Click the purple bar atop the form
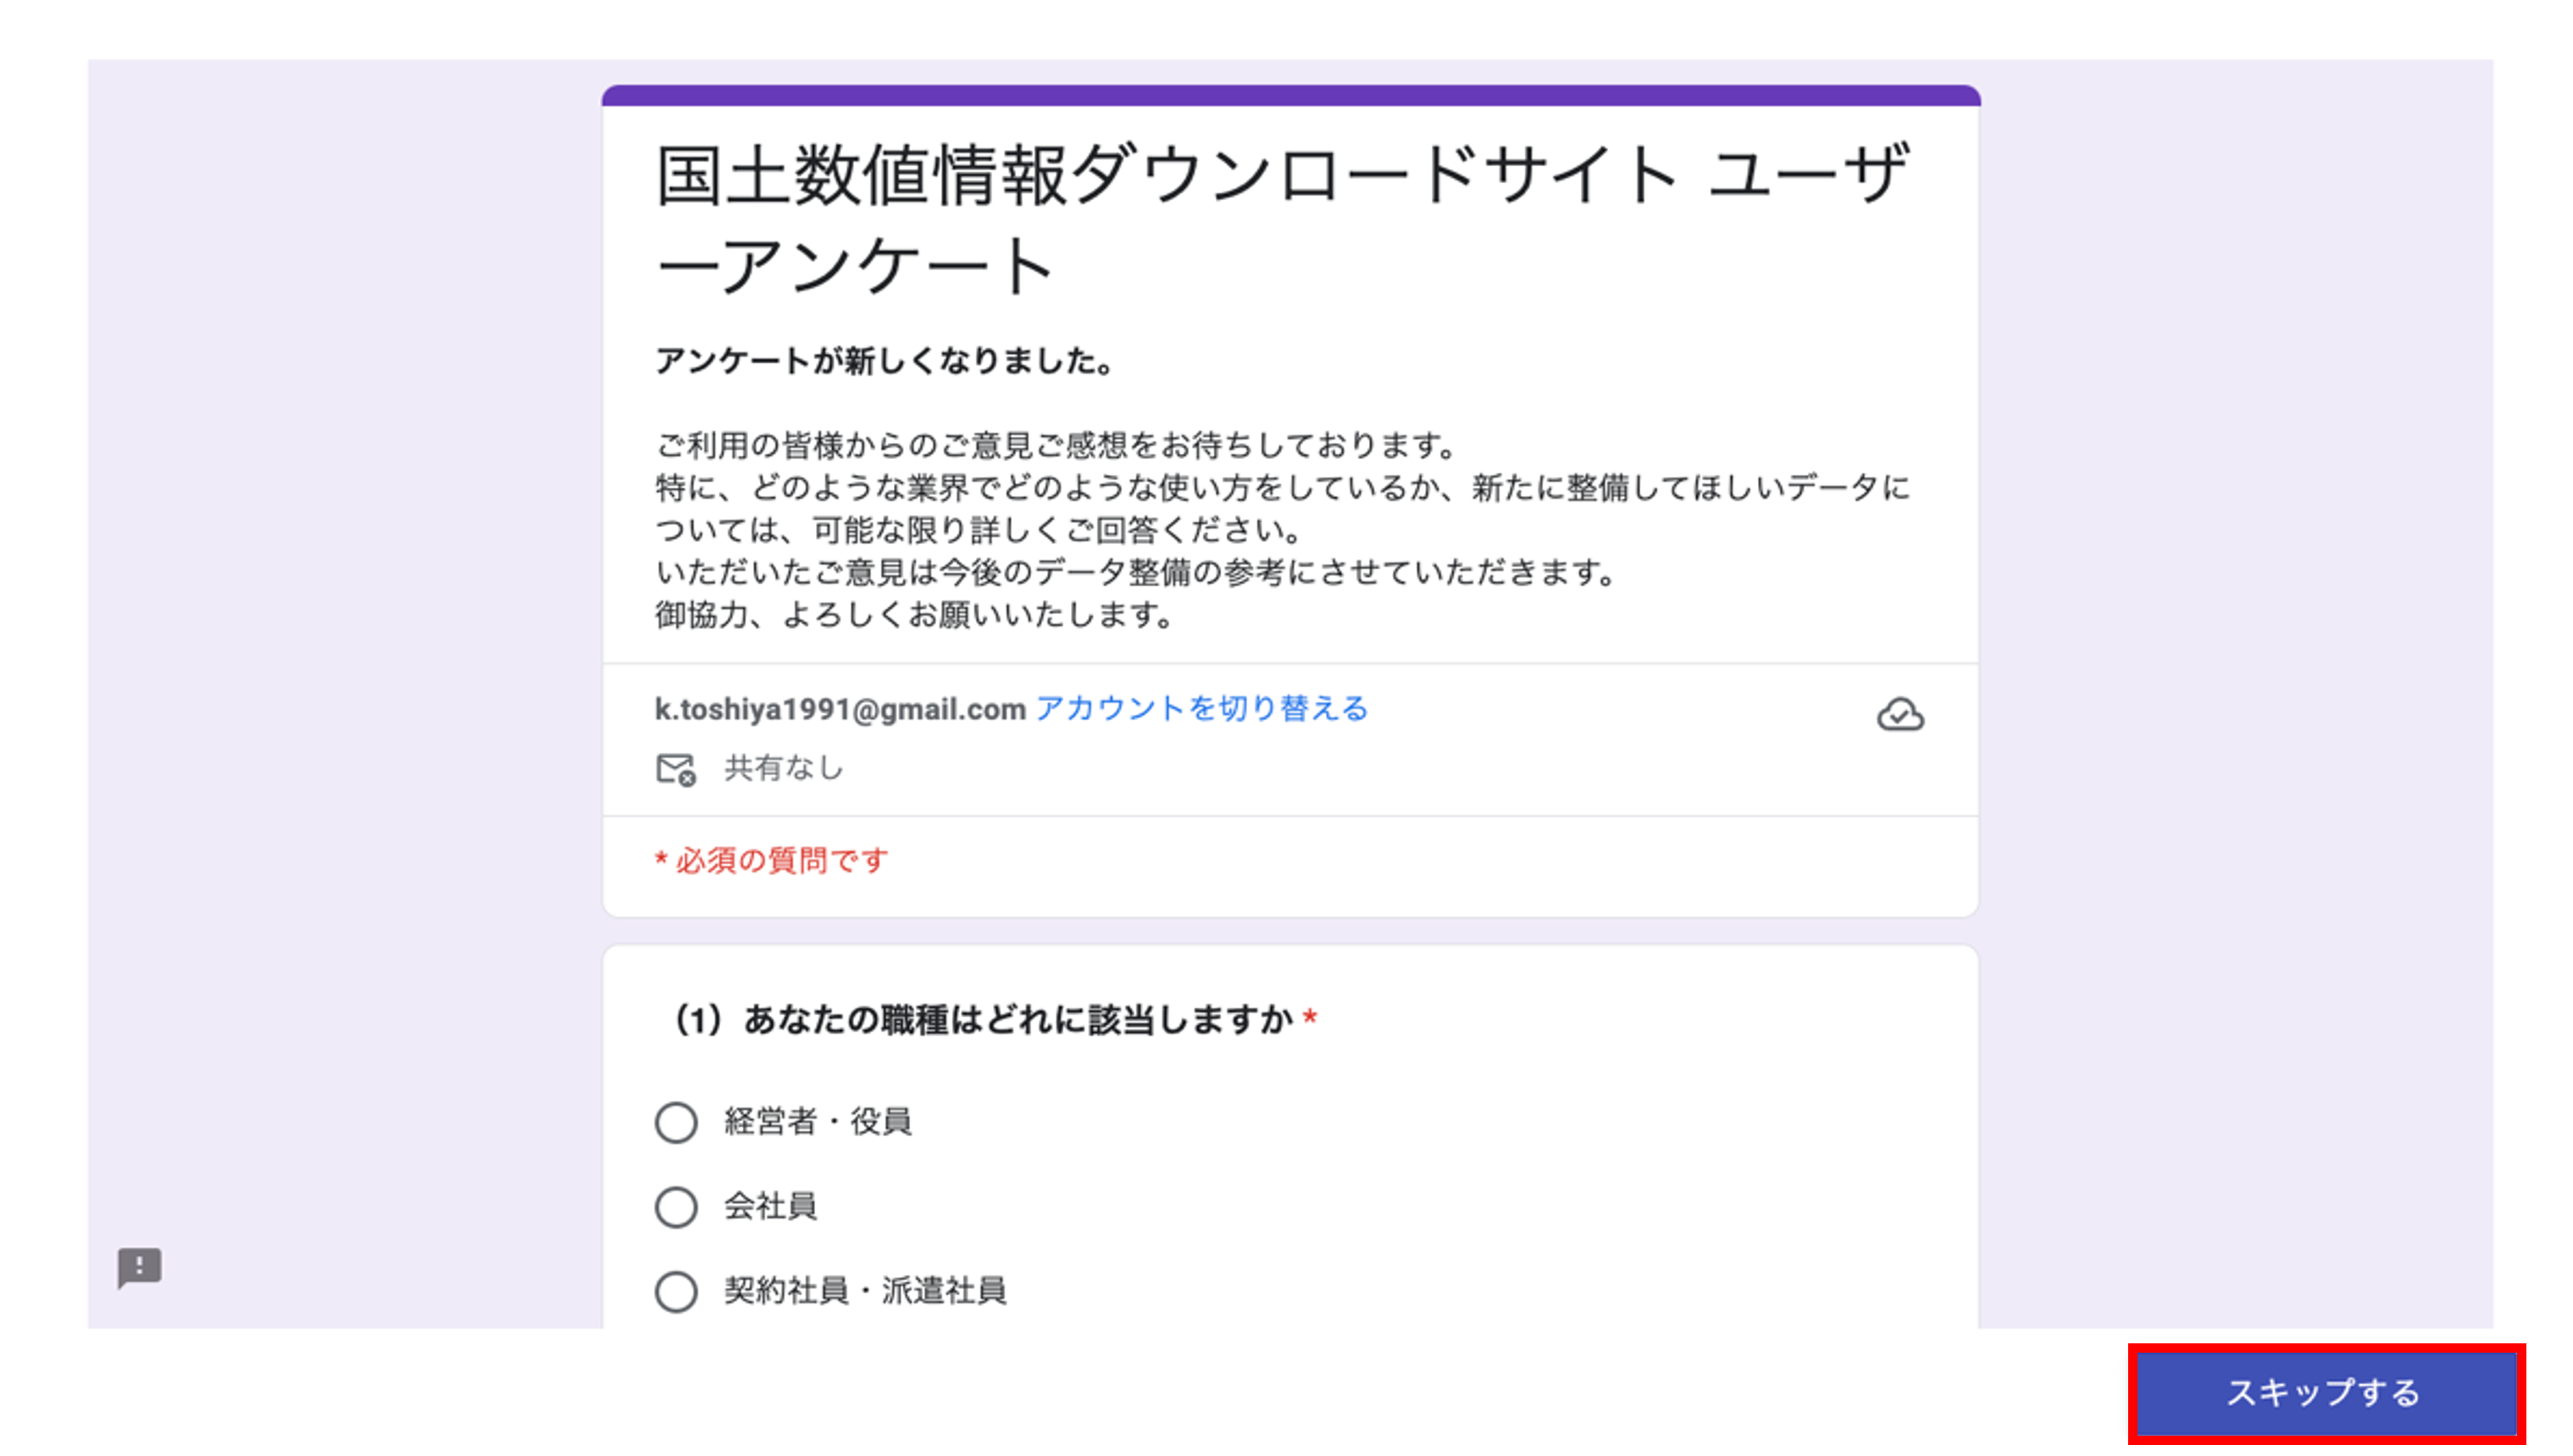 (x=1290, y=96)
